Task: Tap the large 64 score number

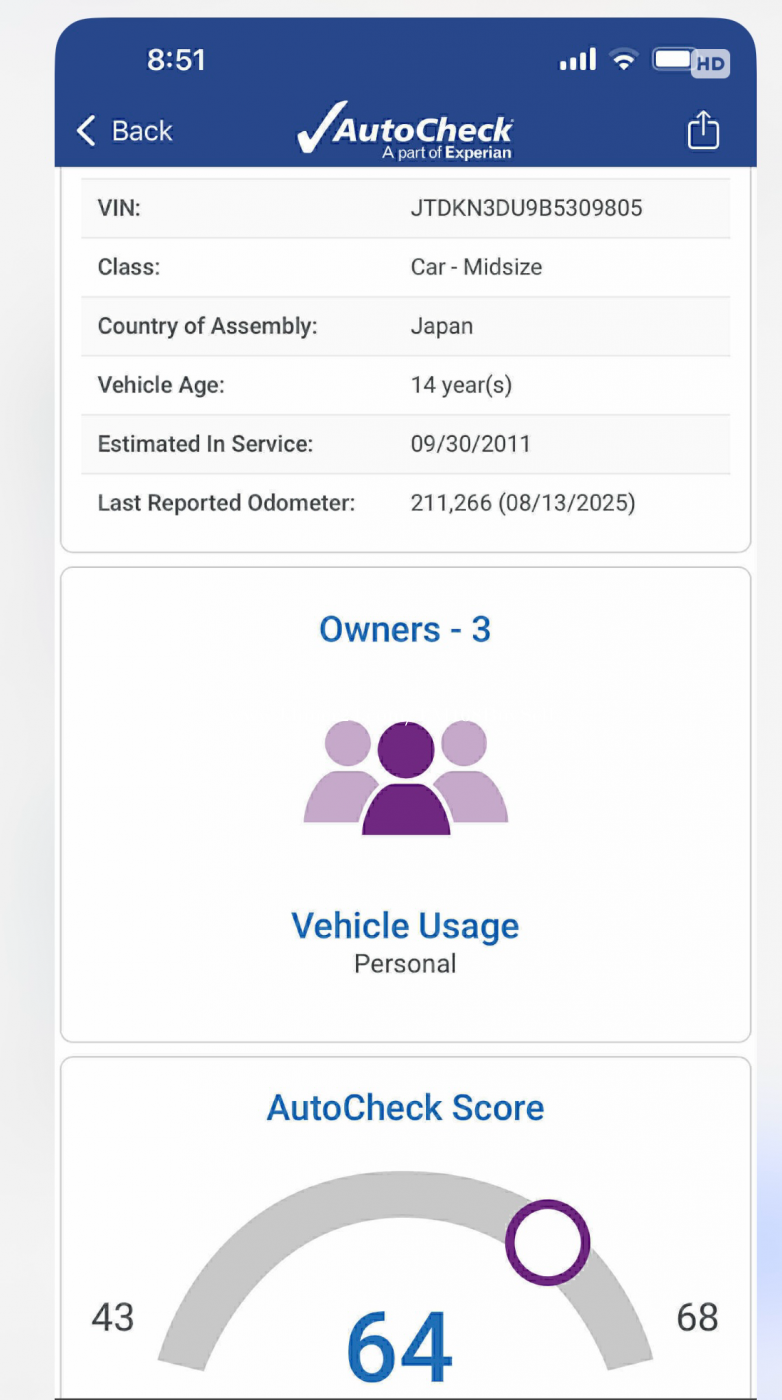Action: (x=400, y=1345)
